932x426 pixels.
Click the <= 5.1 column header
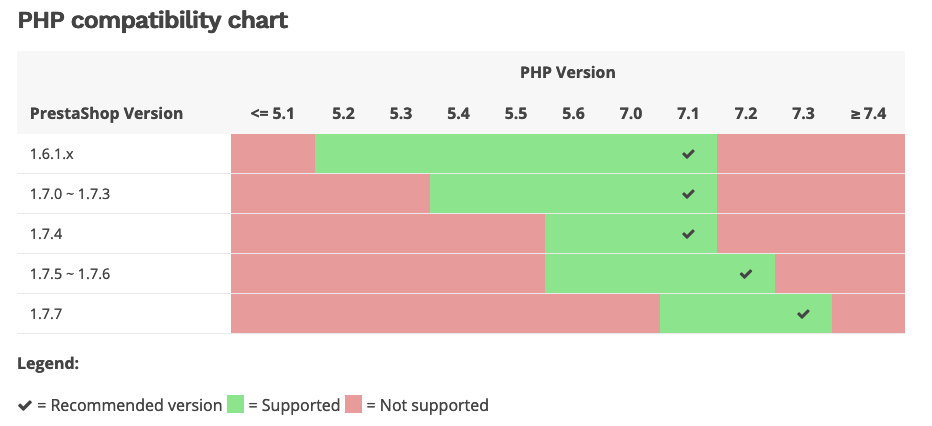pos(272,114)
